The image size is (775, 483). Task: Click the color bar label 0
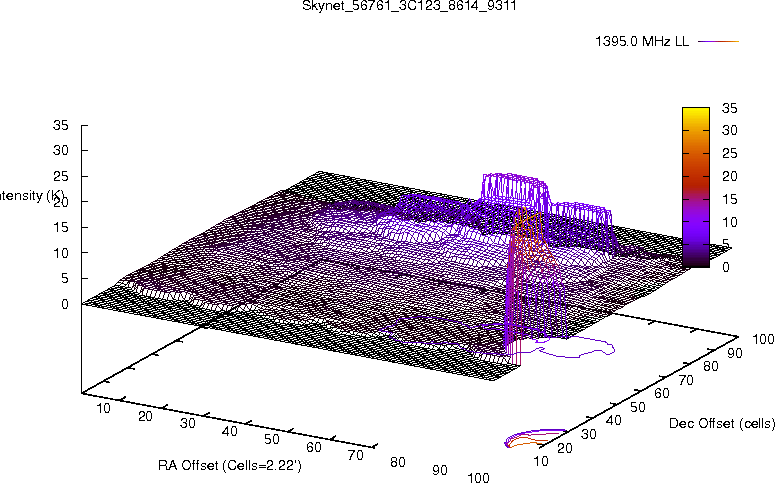(x=726, y=267)
